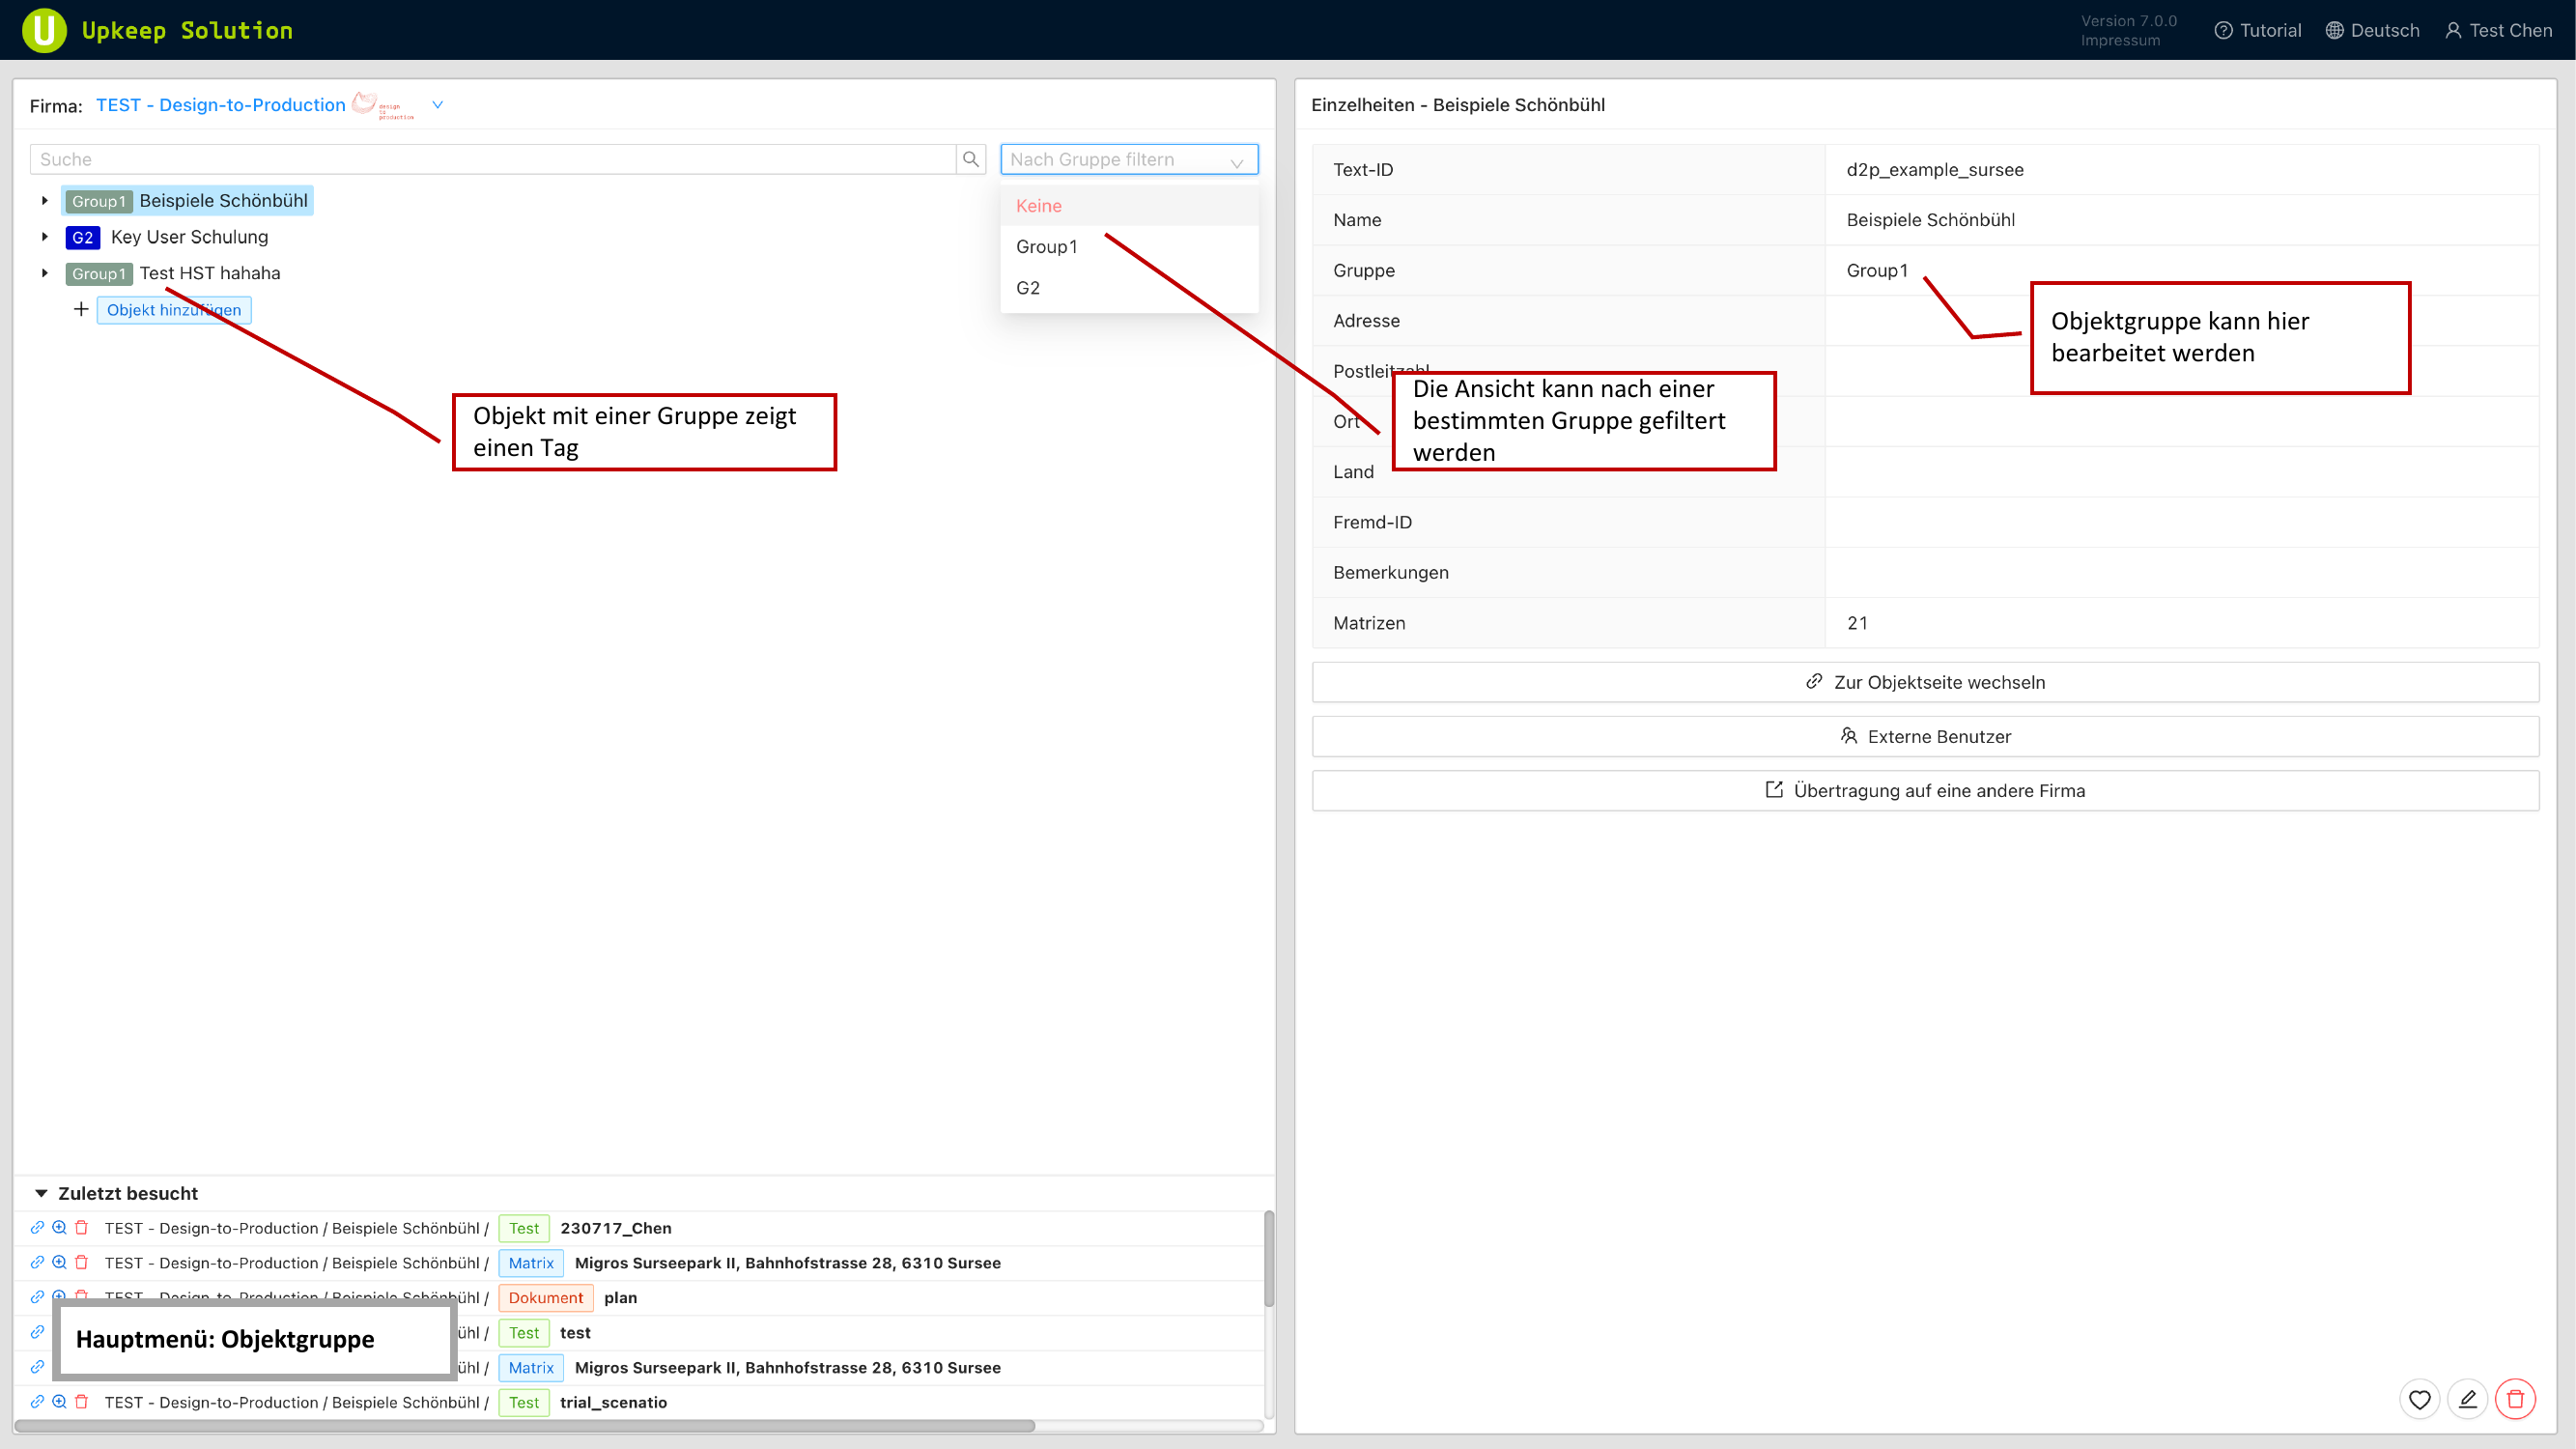
Task: Click the favorite heart icon
Action: tap(2419, 1399)
